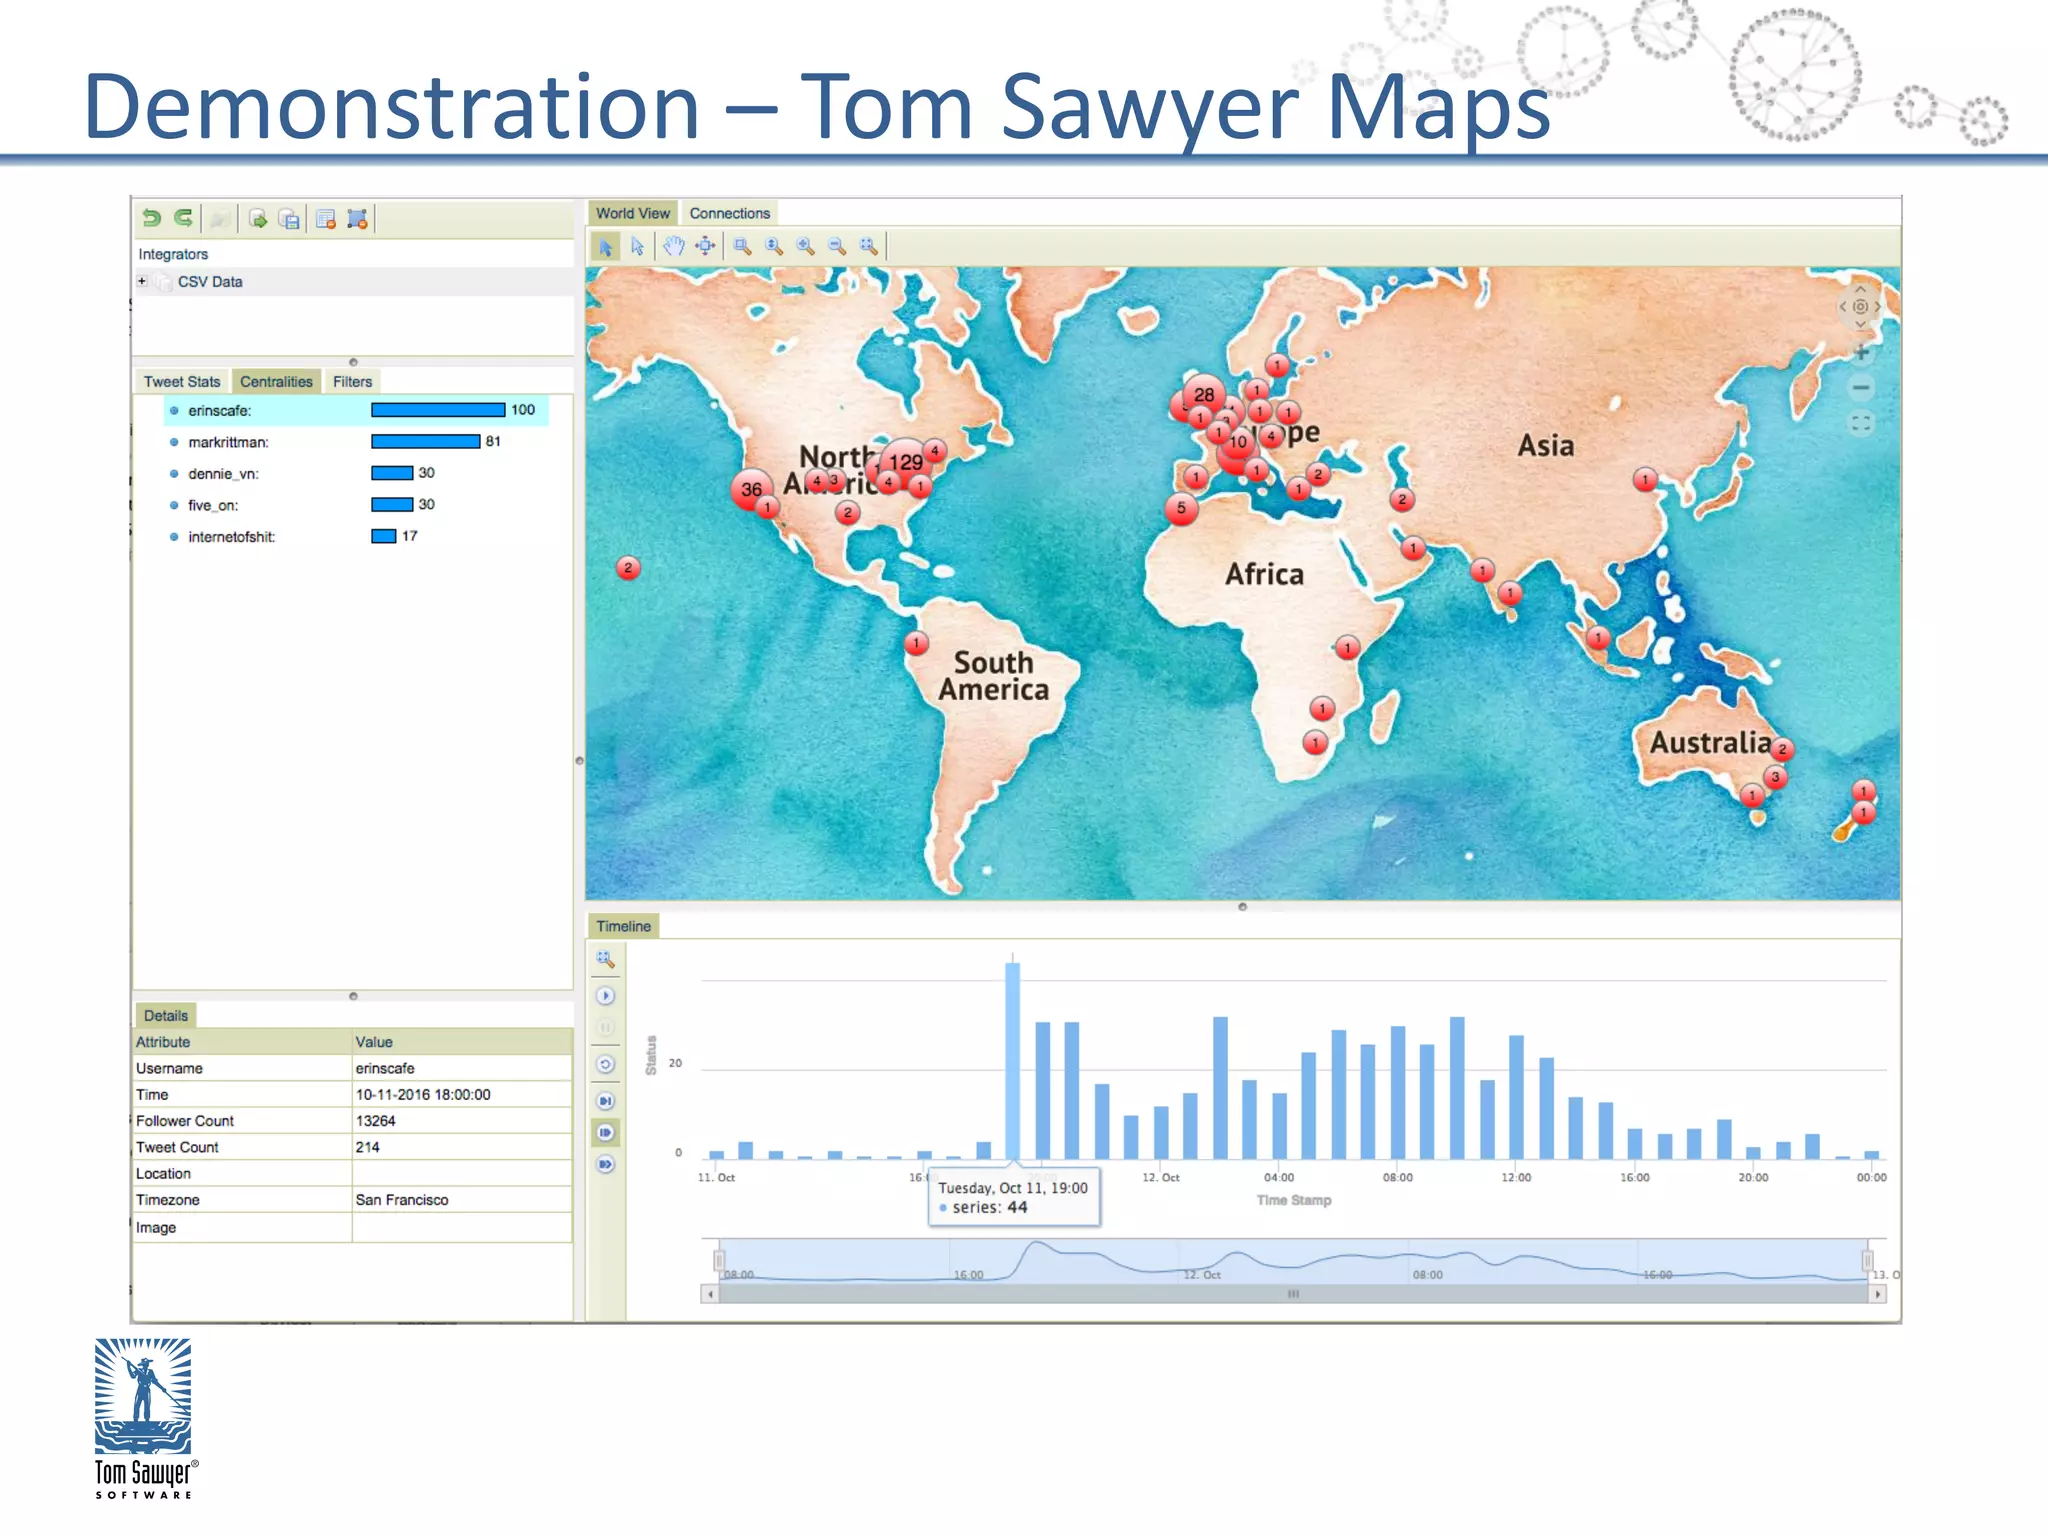Click the Attribute column header
The height and width of the screenshot is (1536, 2048).
[242, 1042]
